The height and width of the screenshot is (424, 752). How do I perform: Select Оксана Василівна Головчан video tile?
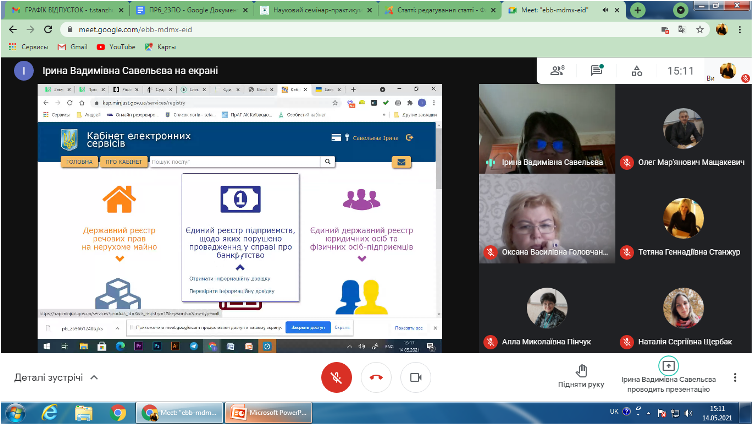pos(547,219)
